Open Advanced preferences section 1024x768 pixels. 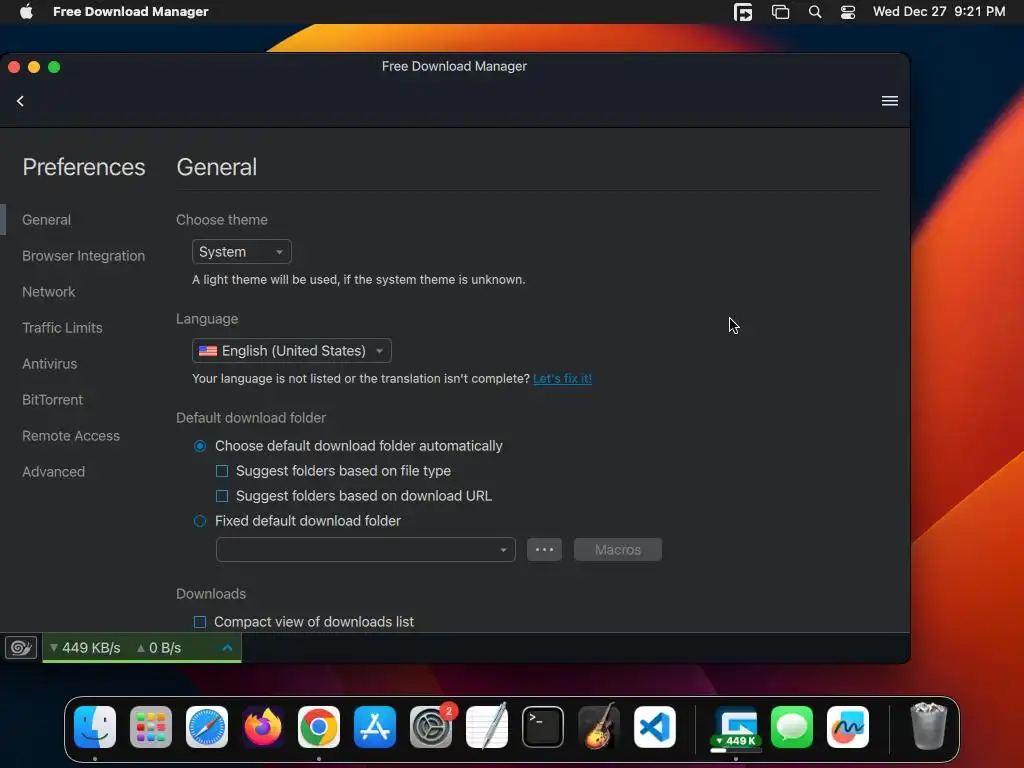54,472
